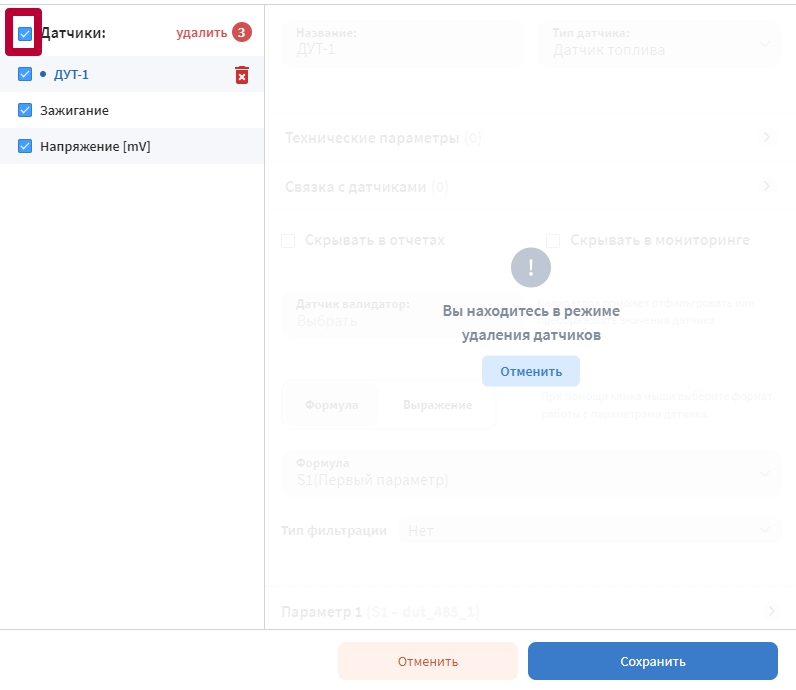The height and width of the screenshot is (690, 796).
Task: Open the Тип датчика dropdown
Action: 659,43
